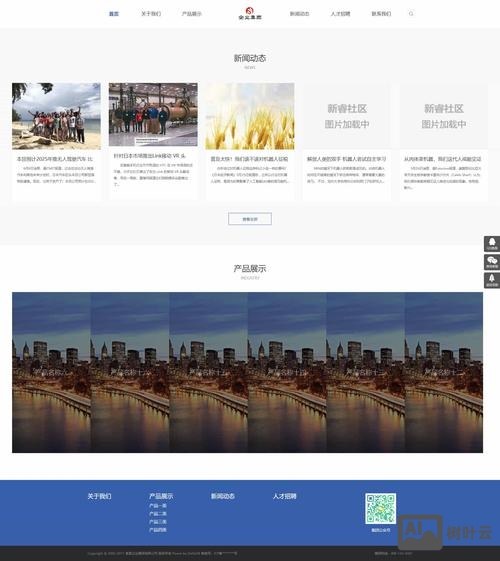Open news headline about 2025年 无人驾驶汽车
Image resolution: width=500 pixels, height=561 pixels.
(55, 159)
